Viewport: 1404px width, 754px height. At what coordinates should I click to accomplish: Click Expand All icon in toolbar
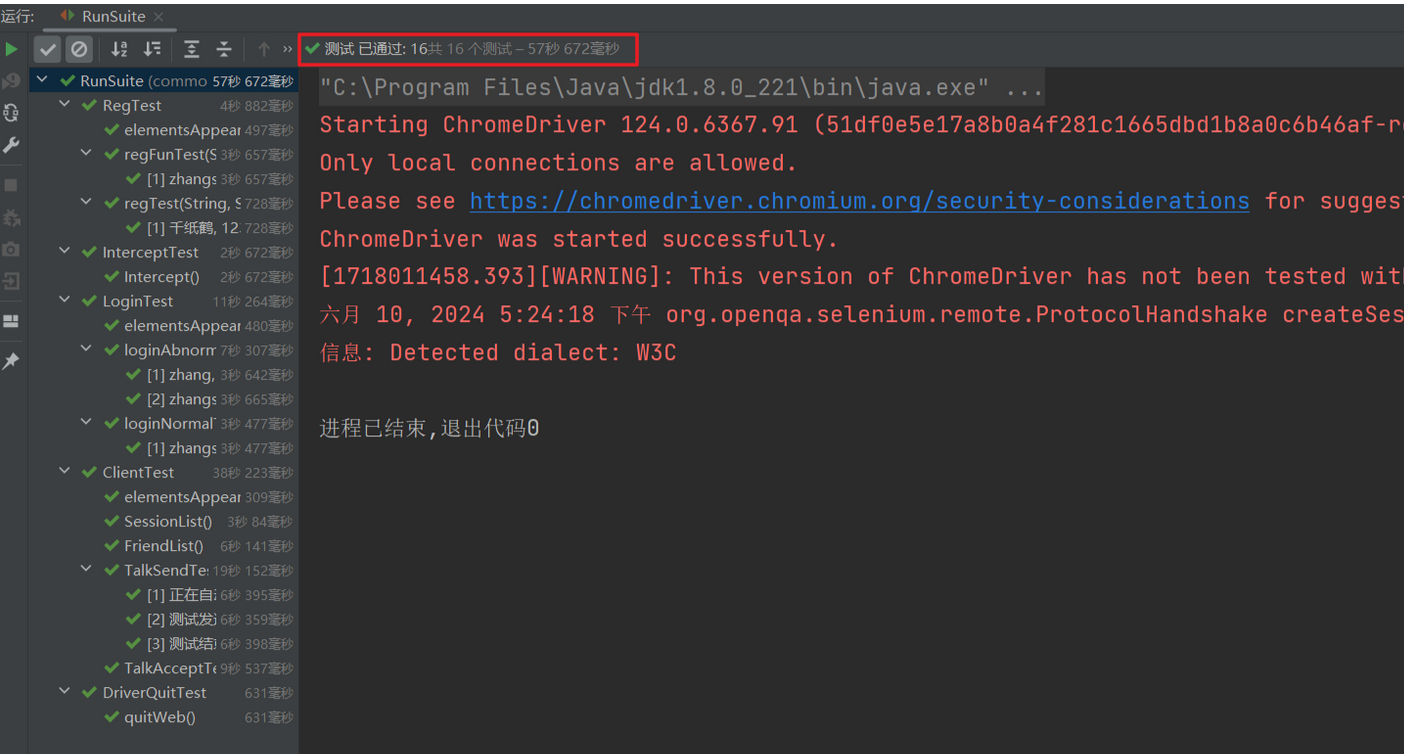tap(192, 49)
